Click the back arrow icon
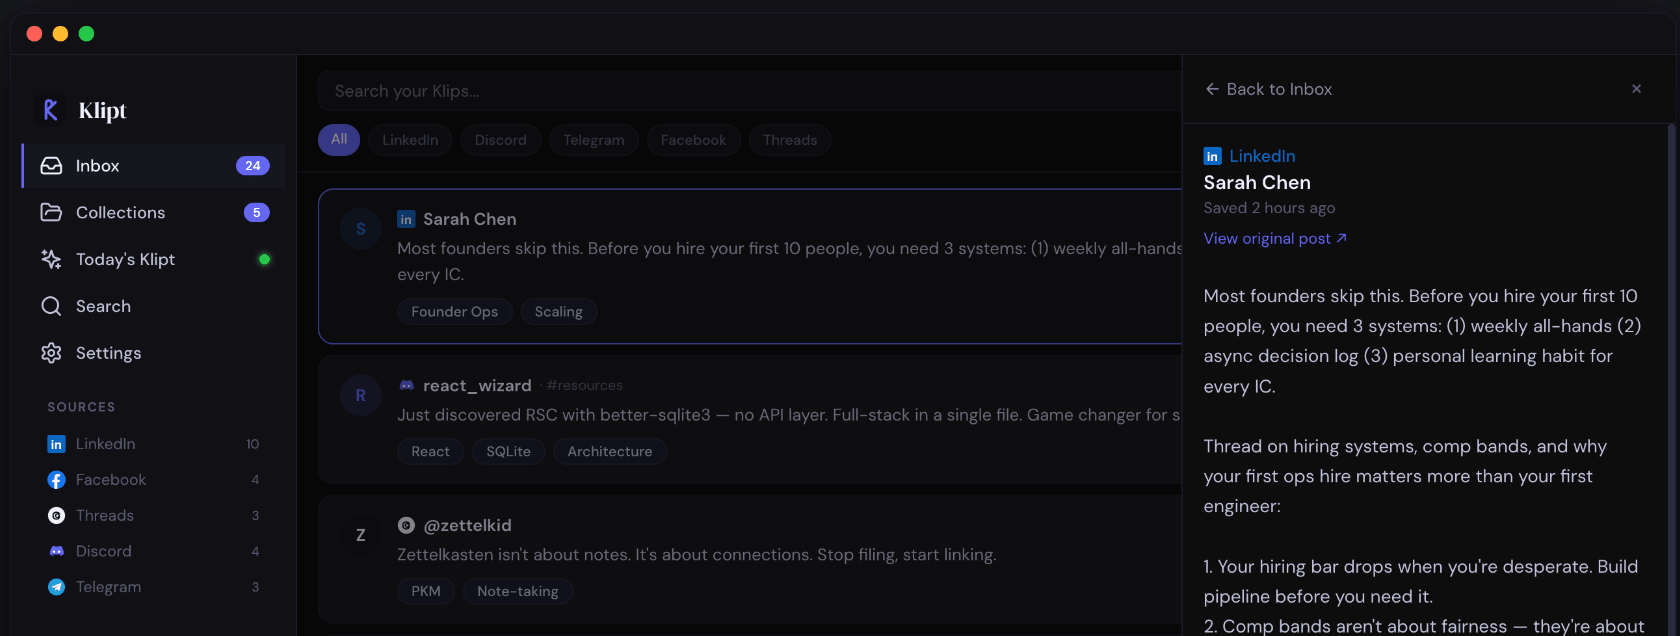This screenshot has height=636, width=1680. point(1212,89)
